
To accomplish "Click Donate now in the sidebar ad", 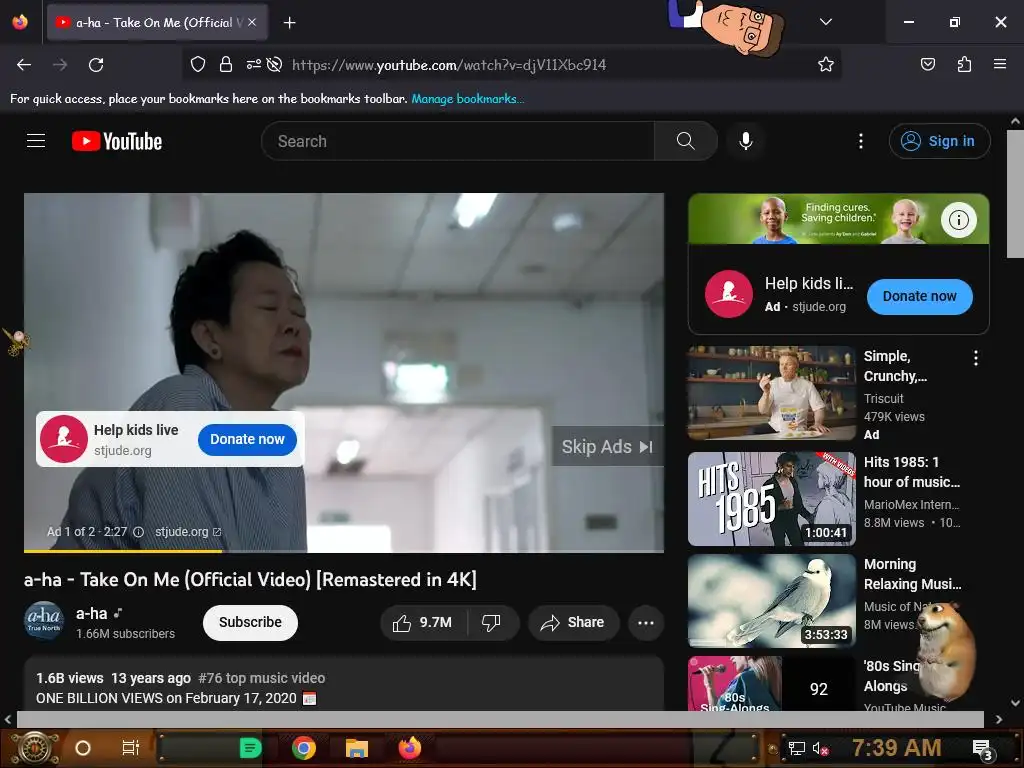I will 920,296.
